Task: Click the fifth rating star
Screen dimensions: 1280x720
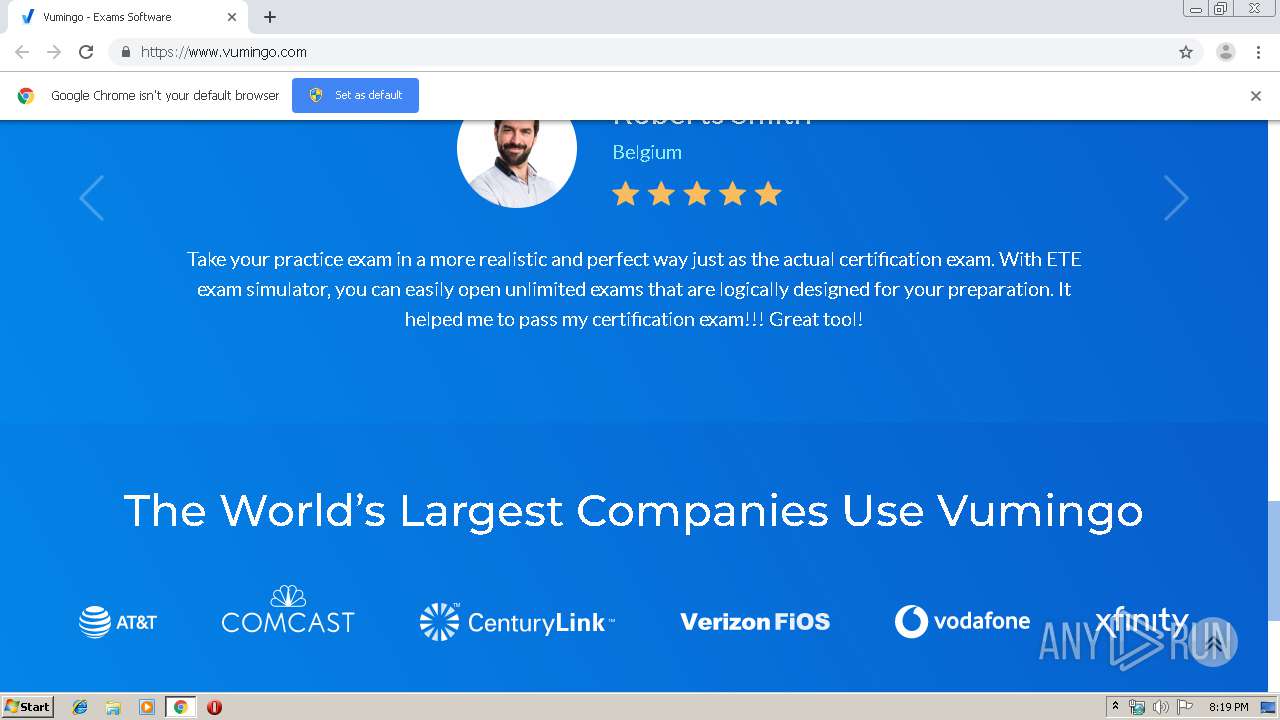Action: 768,193
